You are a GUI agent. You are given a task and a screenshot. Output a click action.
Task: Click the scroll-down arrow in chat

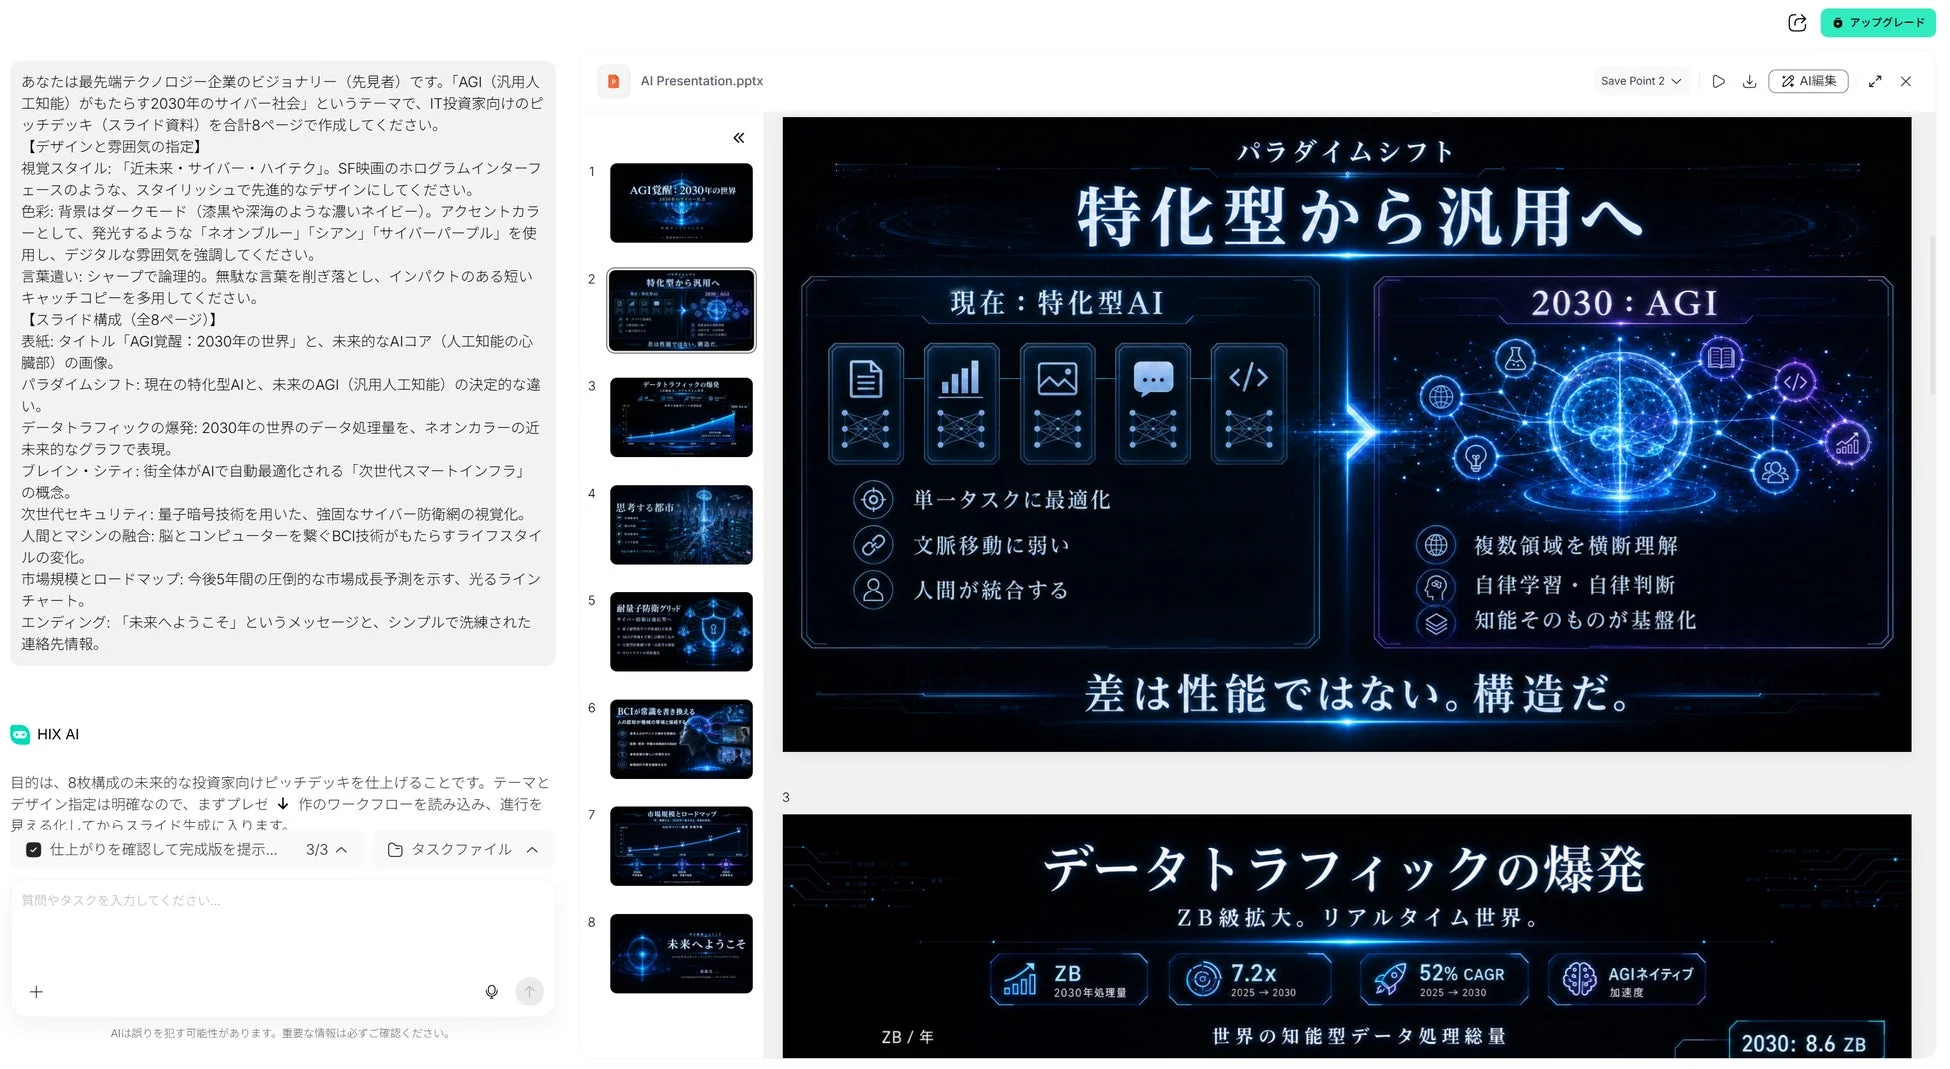tap(283, 804)
